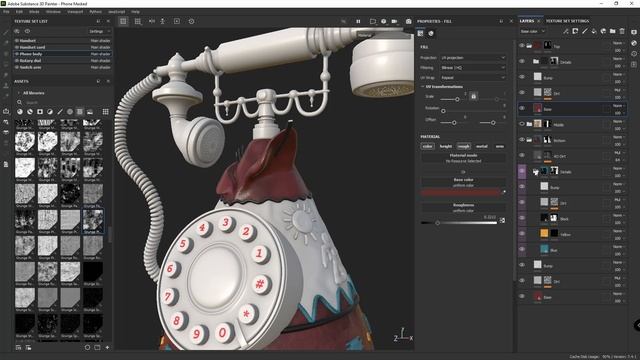The height and width of the screenshot is (360, 640).
Task: Expand the All libraries tree in Assets
Action: (18, 93)
